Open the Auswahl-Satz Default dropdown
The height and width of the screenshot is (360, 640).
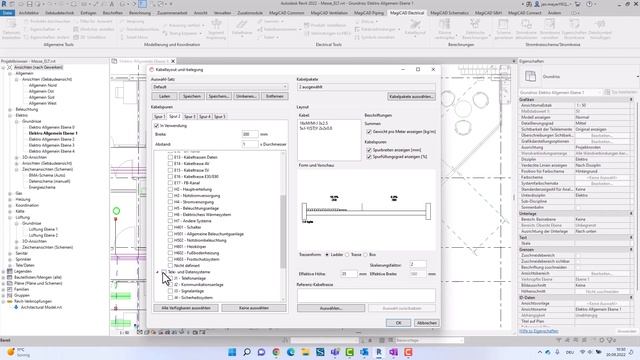[220, 87]
